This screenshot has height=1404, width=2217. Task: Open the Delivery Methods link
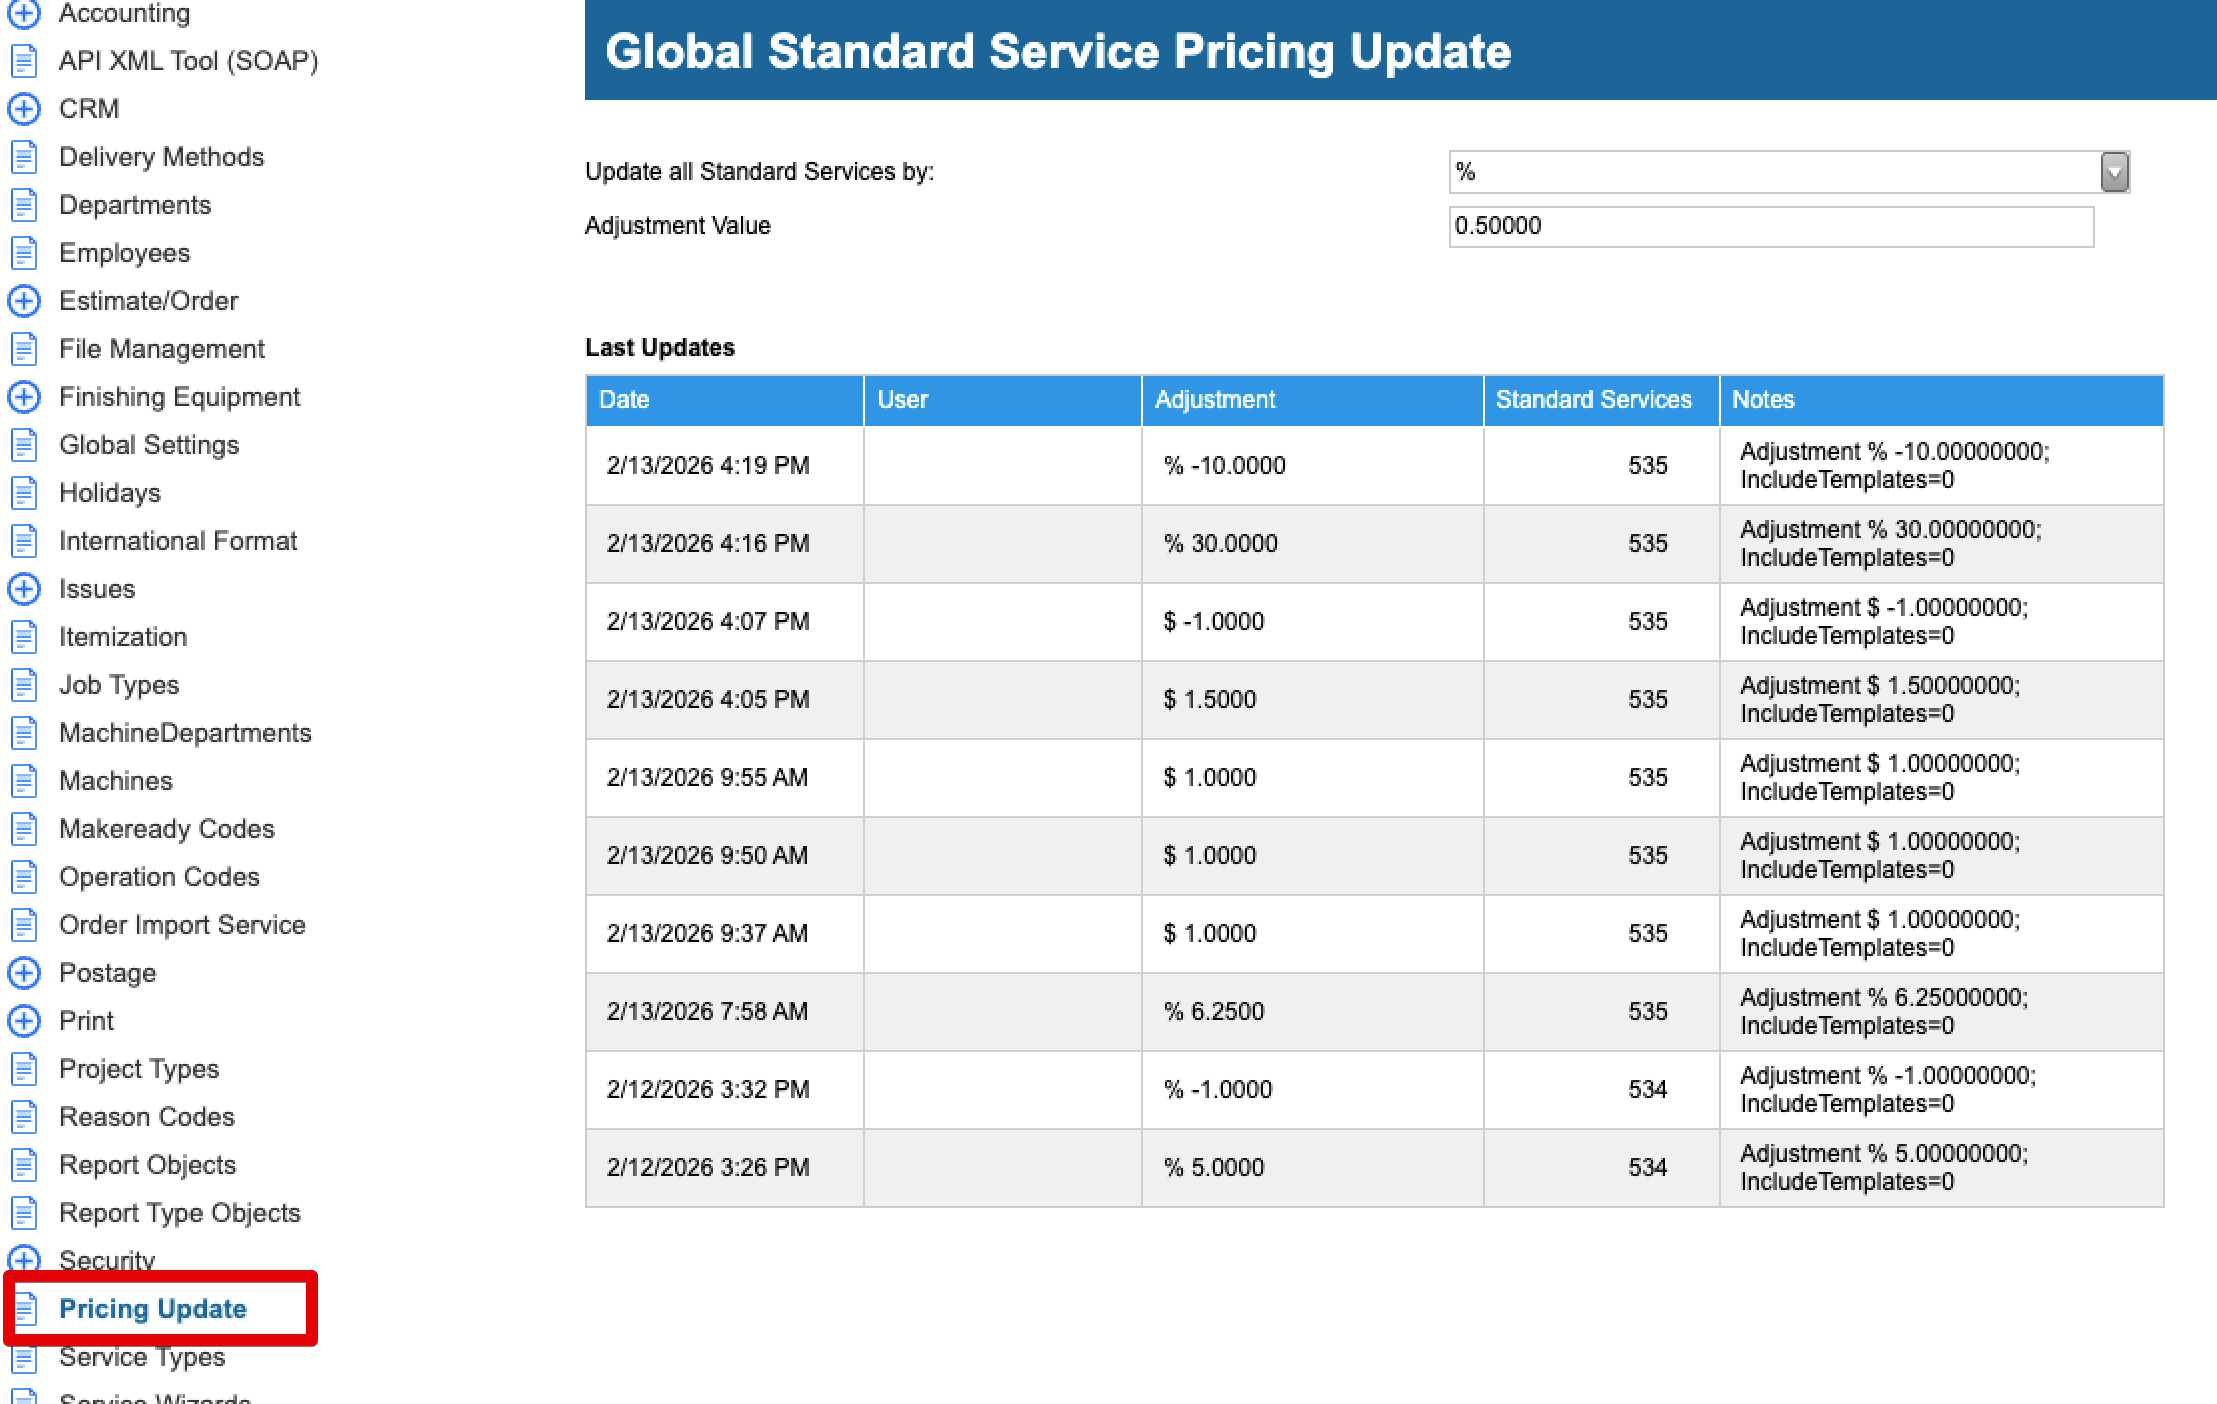point(161,157)
